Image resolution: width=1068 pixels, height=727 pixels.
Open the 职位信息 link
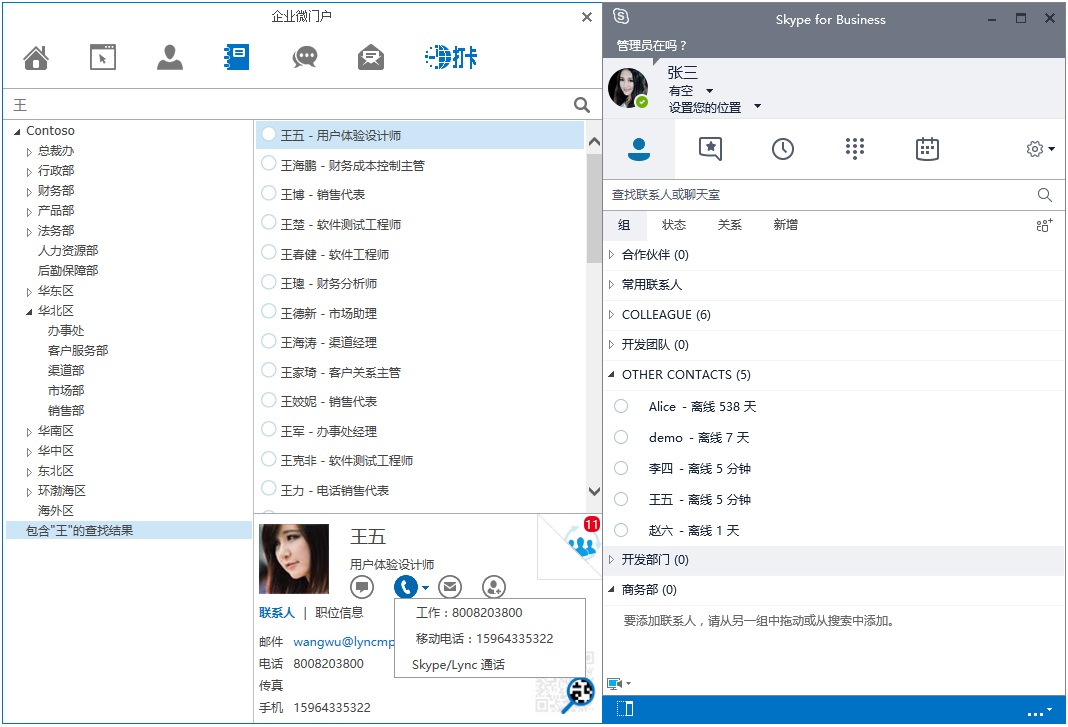coord(339,613)
